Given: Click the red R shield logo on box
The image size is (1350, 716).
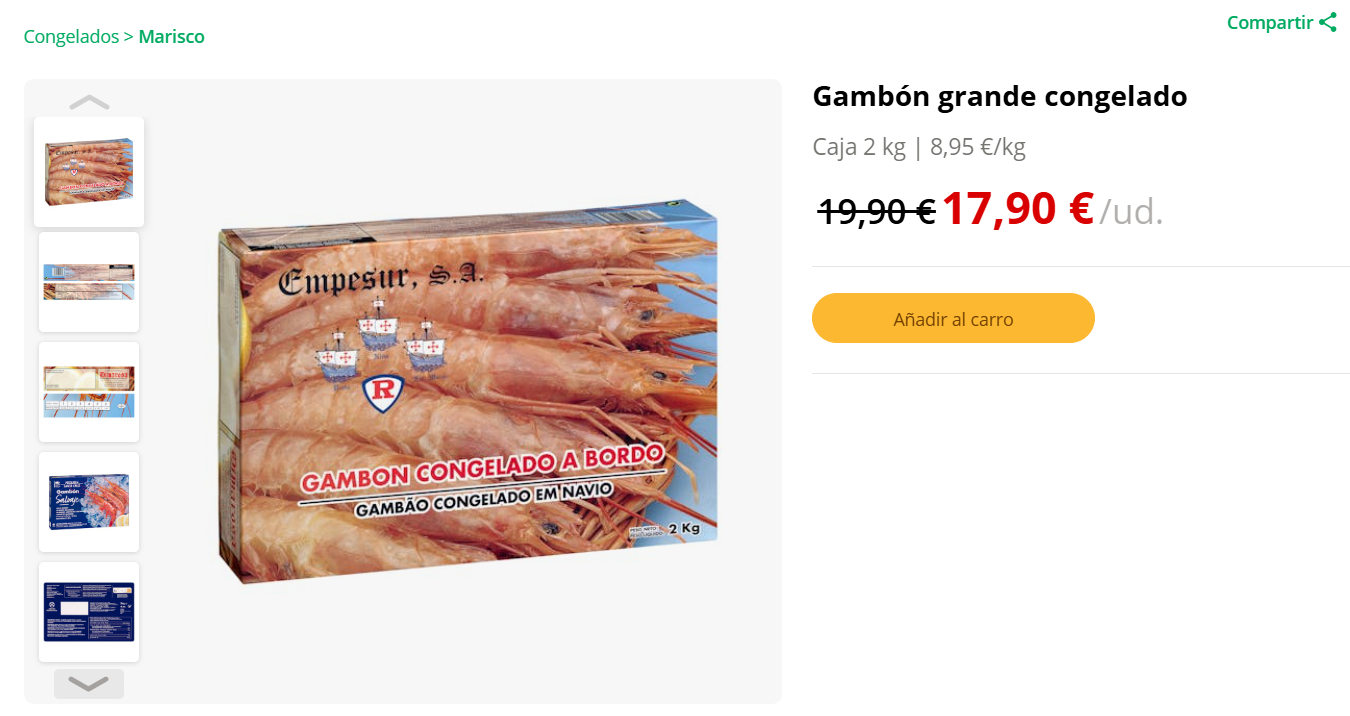Looking at the screenshot, I should (x=383, y=393).
